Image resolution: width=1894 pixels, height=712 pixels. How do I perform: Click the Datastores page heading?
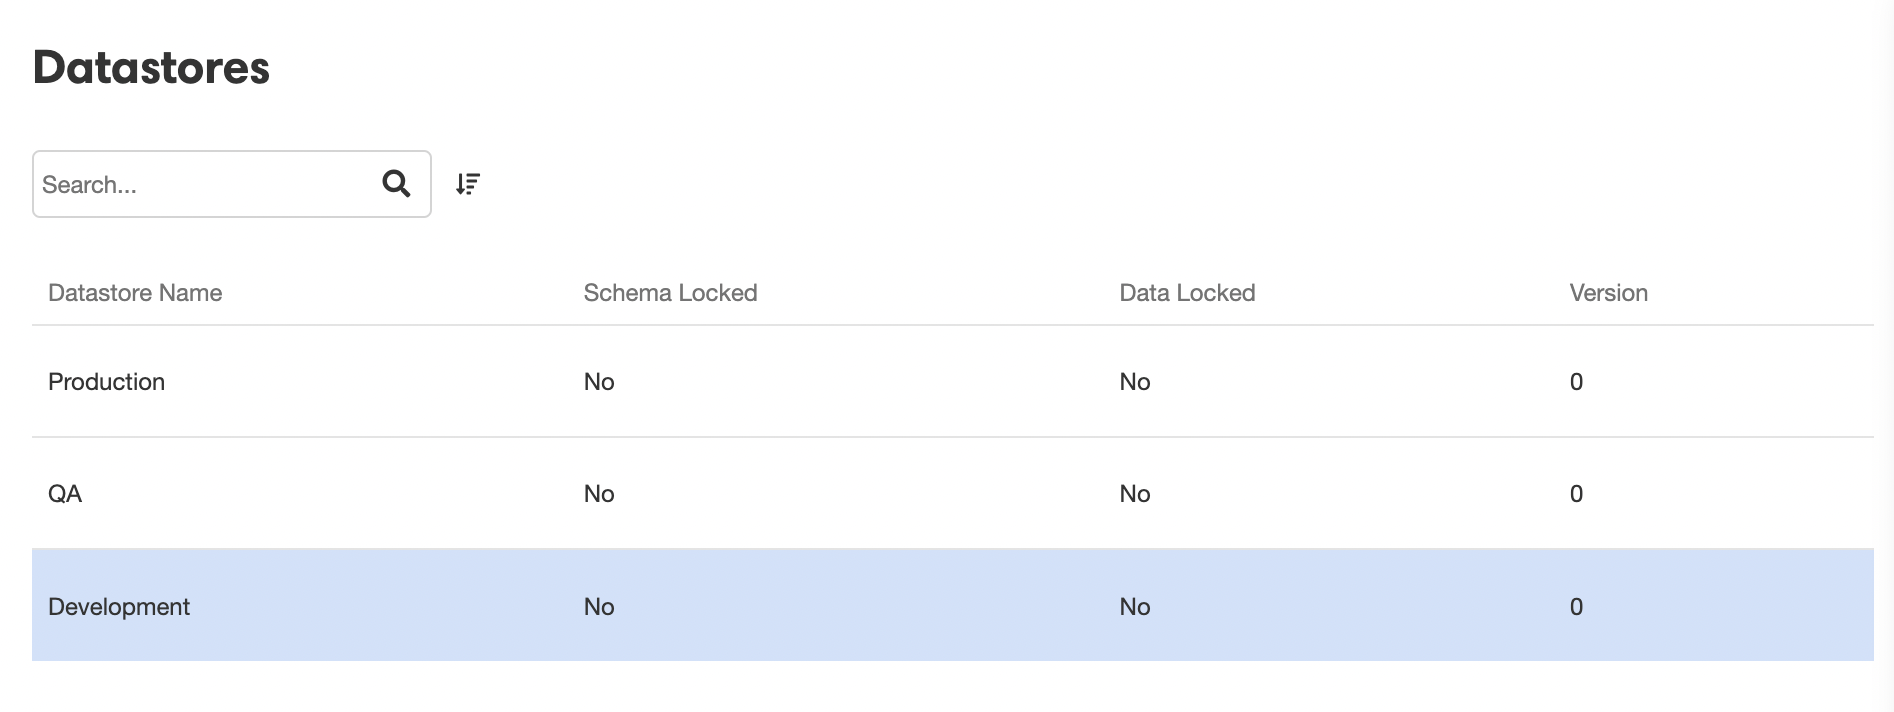click(x=151, y=68)
